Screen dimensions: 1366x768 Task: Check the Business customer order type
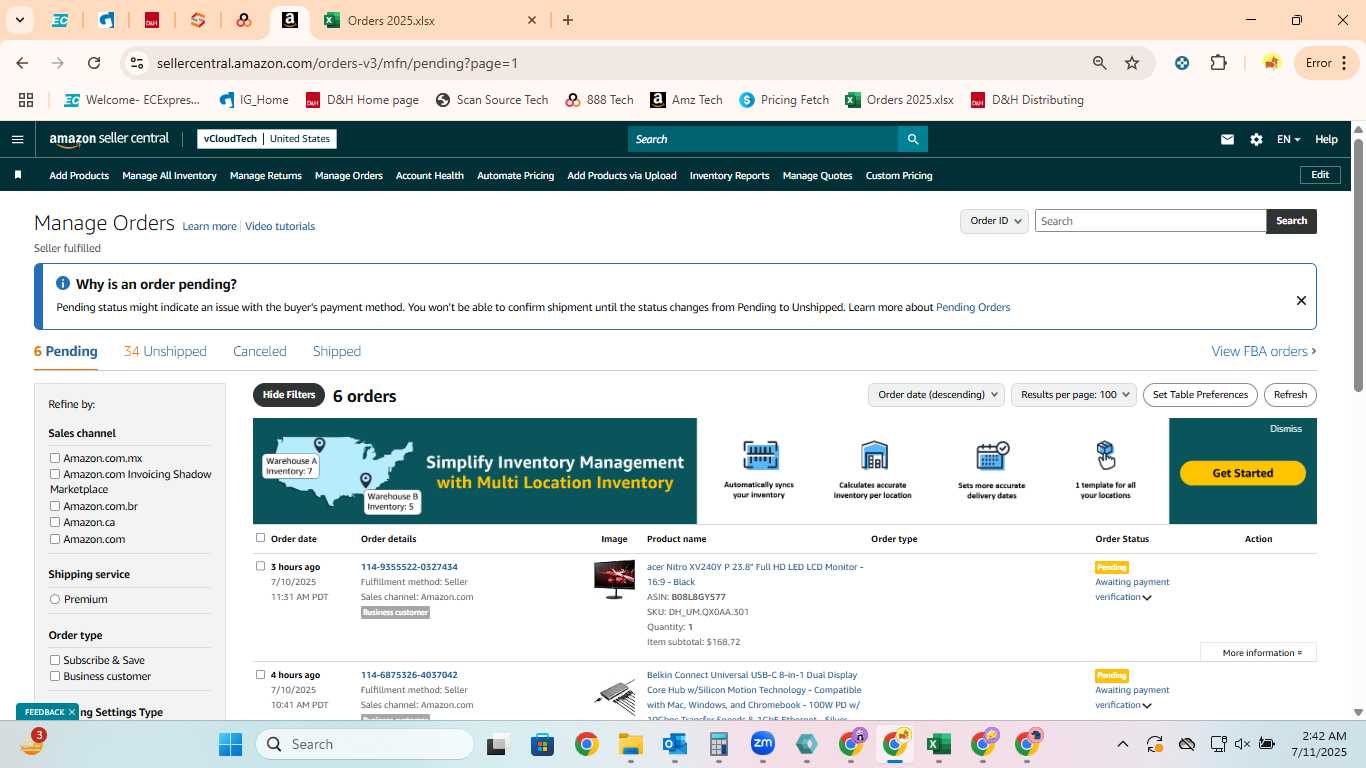click(55, 676)
